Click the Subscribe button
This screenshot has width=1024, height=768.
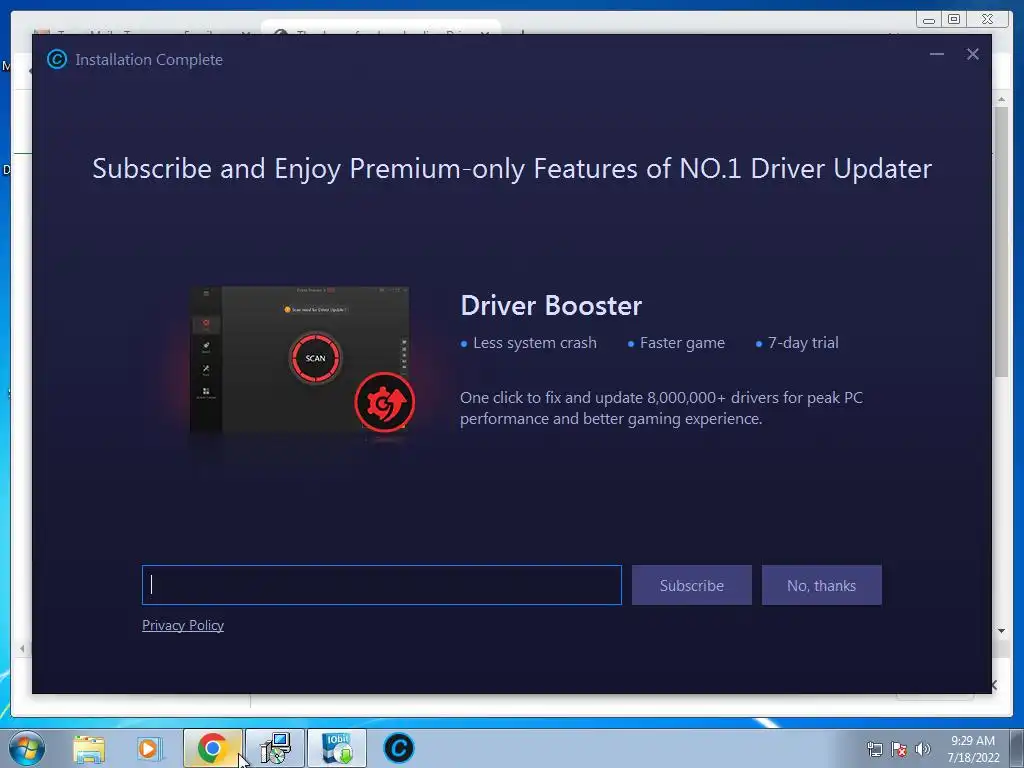coord(692,585)
